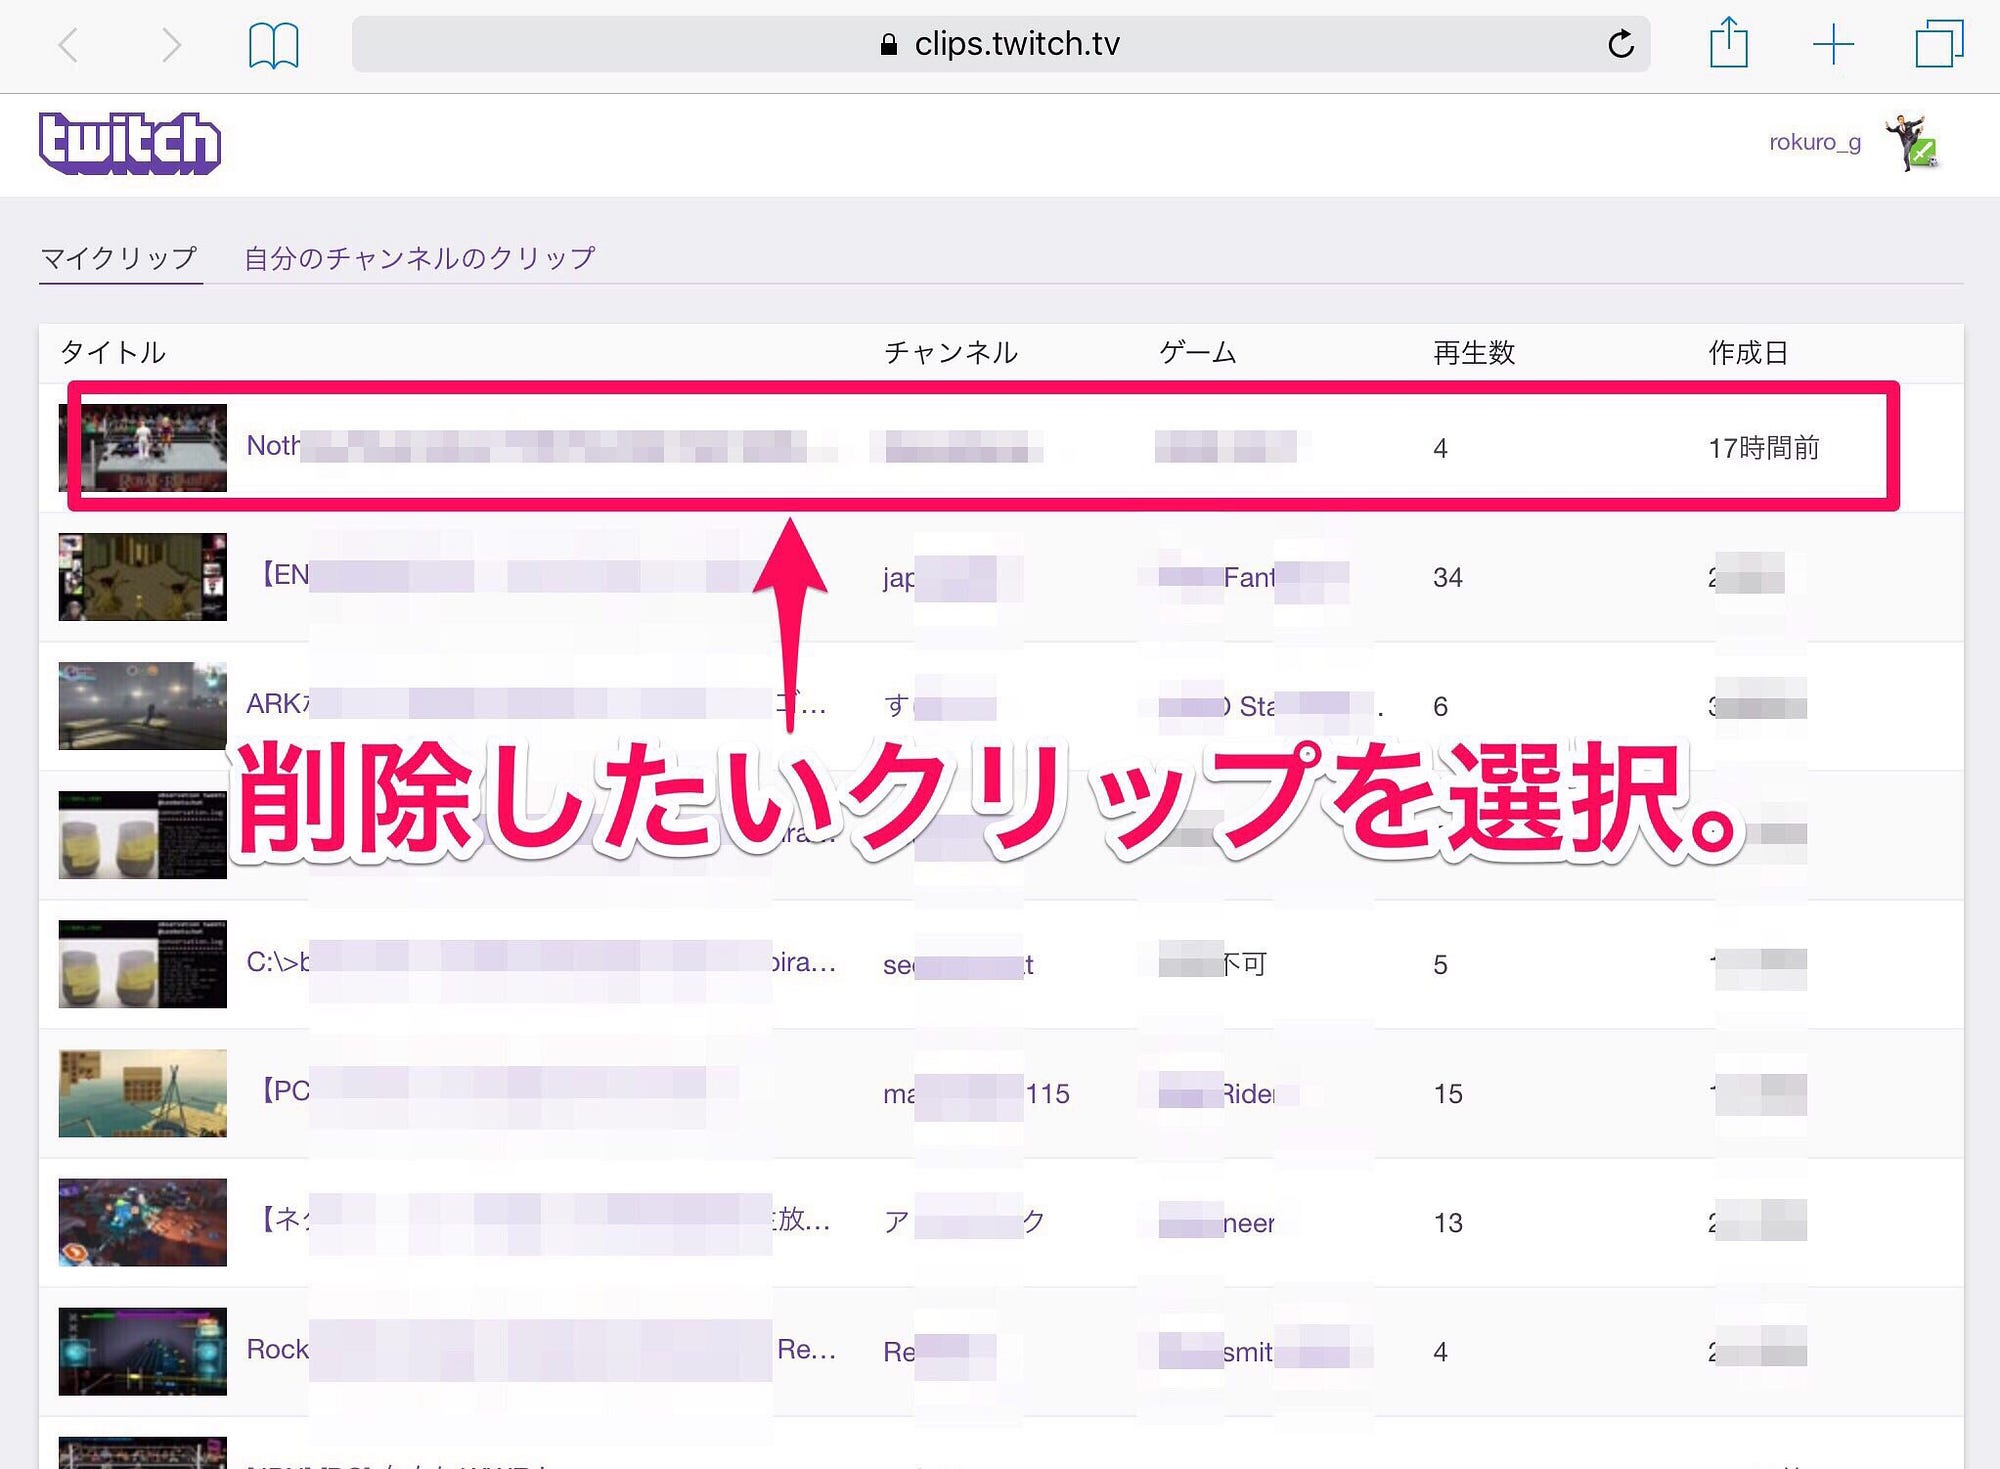Click the rokuro_g username link
Screen dimensions: 2000x1469
click(1815, 142)
